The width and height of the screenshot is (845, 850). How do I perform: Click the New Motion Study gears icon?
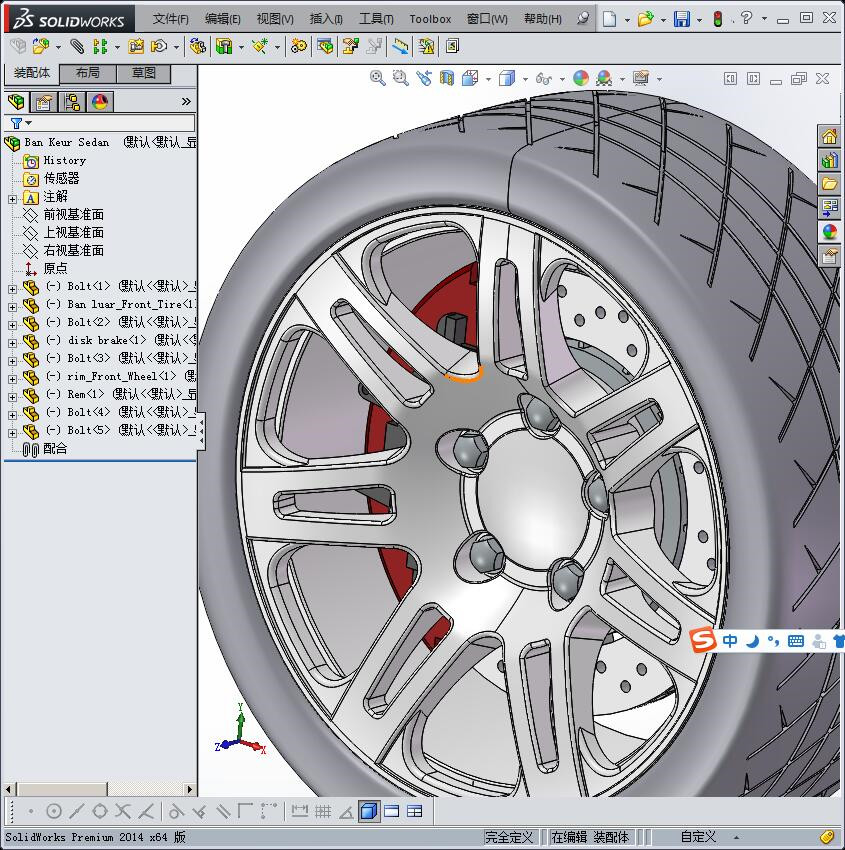(x=299, y=47)
